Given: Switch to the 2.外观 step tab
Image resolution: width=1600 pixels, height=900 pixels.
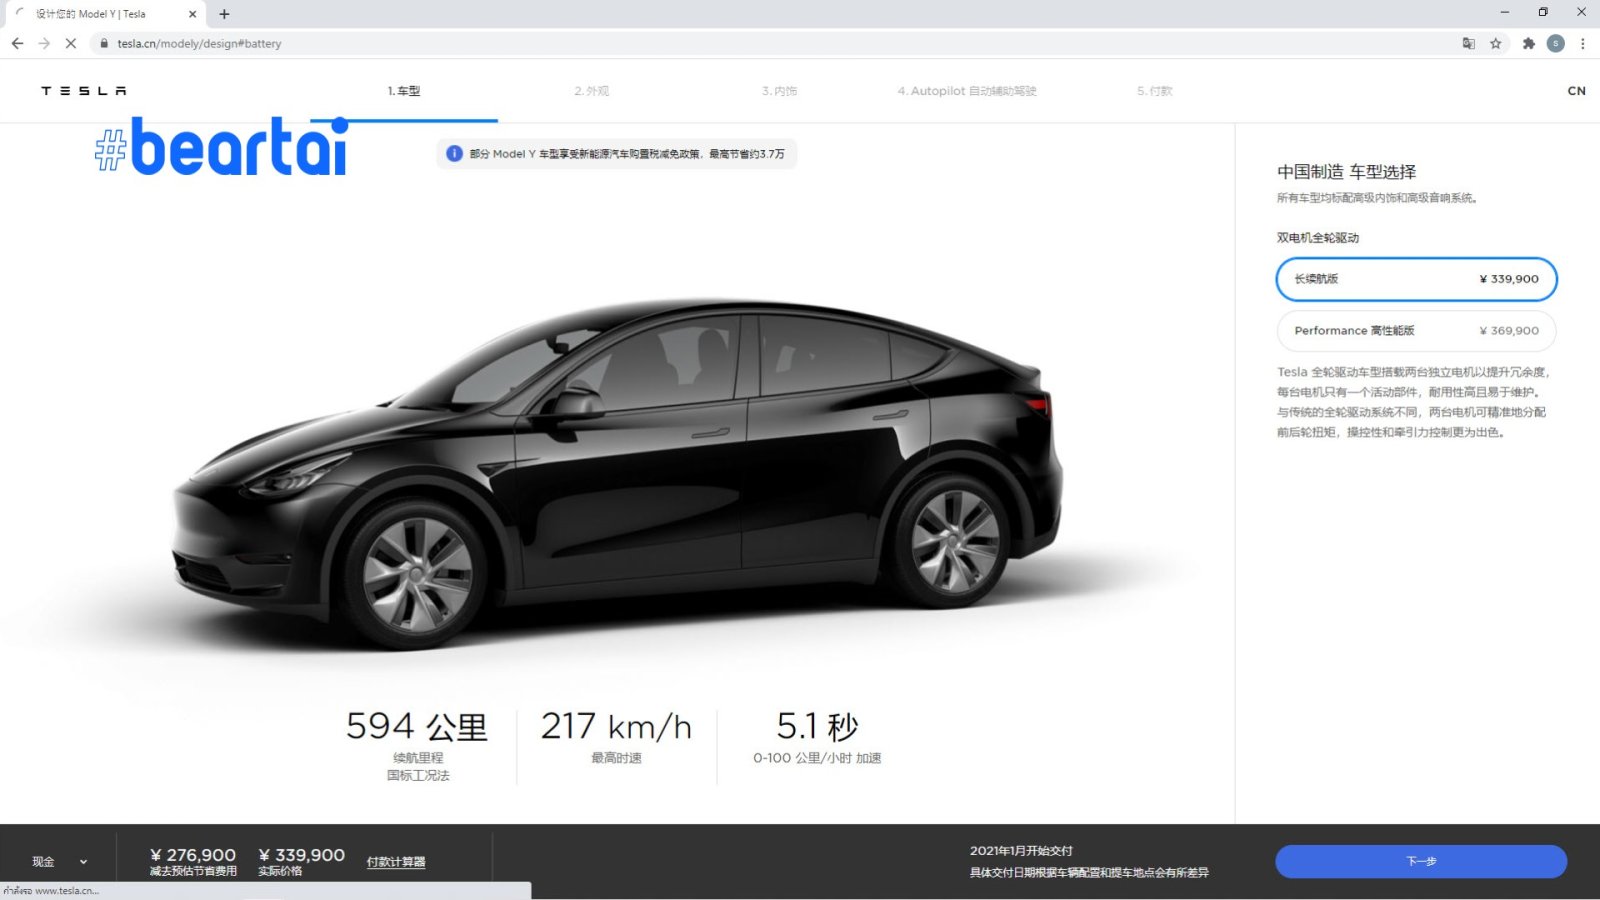Looking at the screenshot, I should tap(591, 91).
